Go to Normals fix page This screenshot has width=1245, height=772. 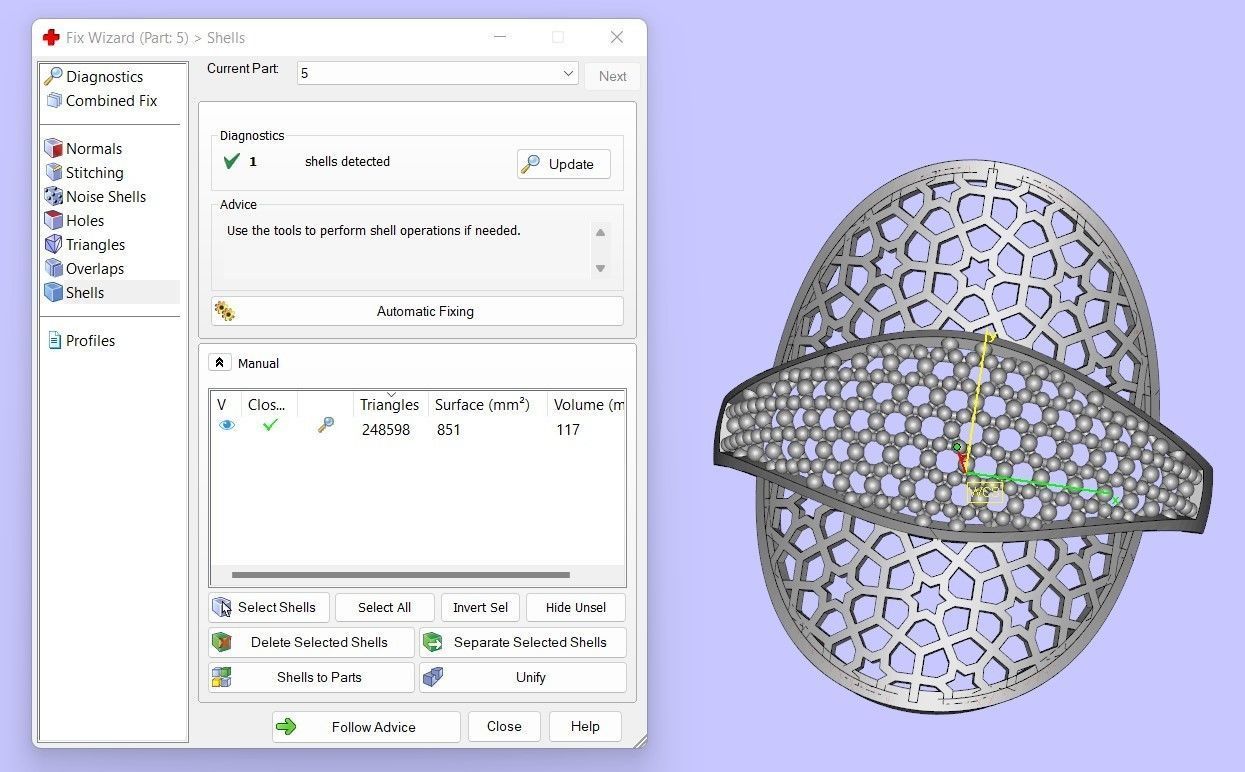[x=93, y=148]
